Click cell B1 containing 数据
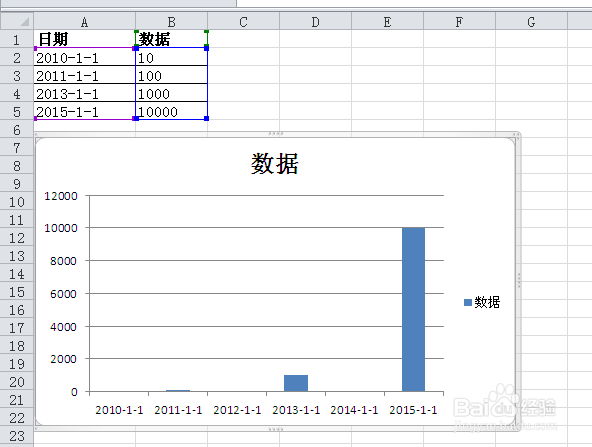This screenshot has width=592, height=447. (x=171, y=39)
